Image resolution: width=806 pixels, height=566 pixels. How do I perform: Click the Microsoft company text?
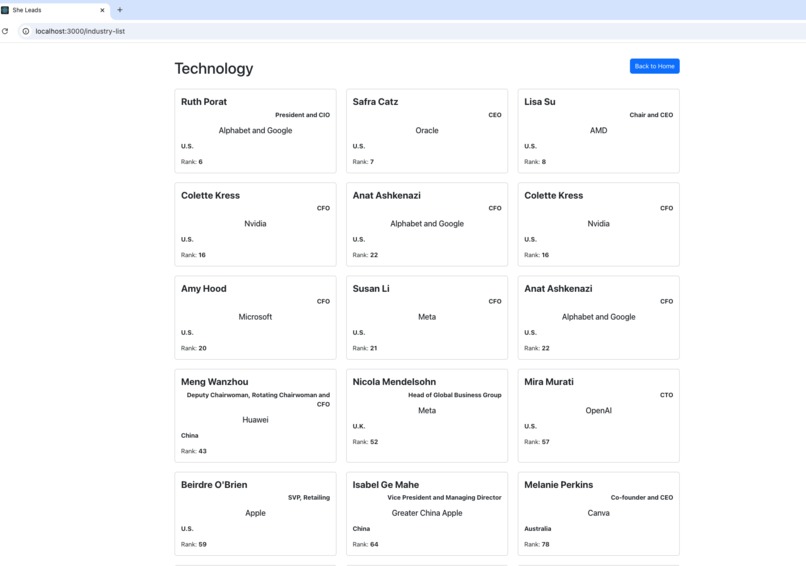255,317
